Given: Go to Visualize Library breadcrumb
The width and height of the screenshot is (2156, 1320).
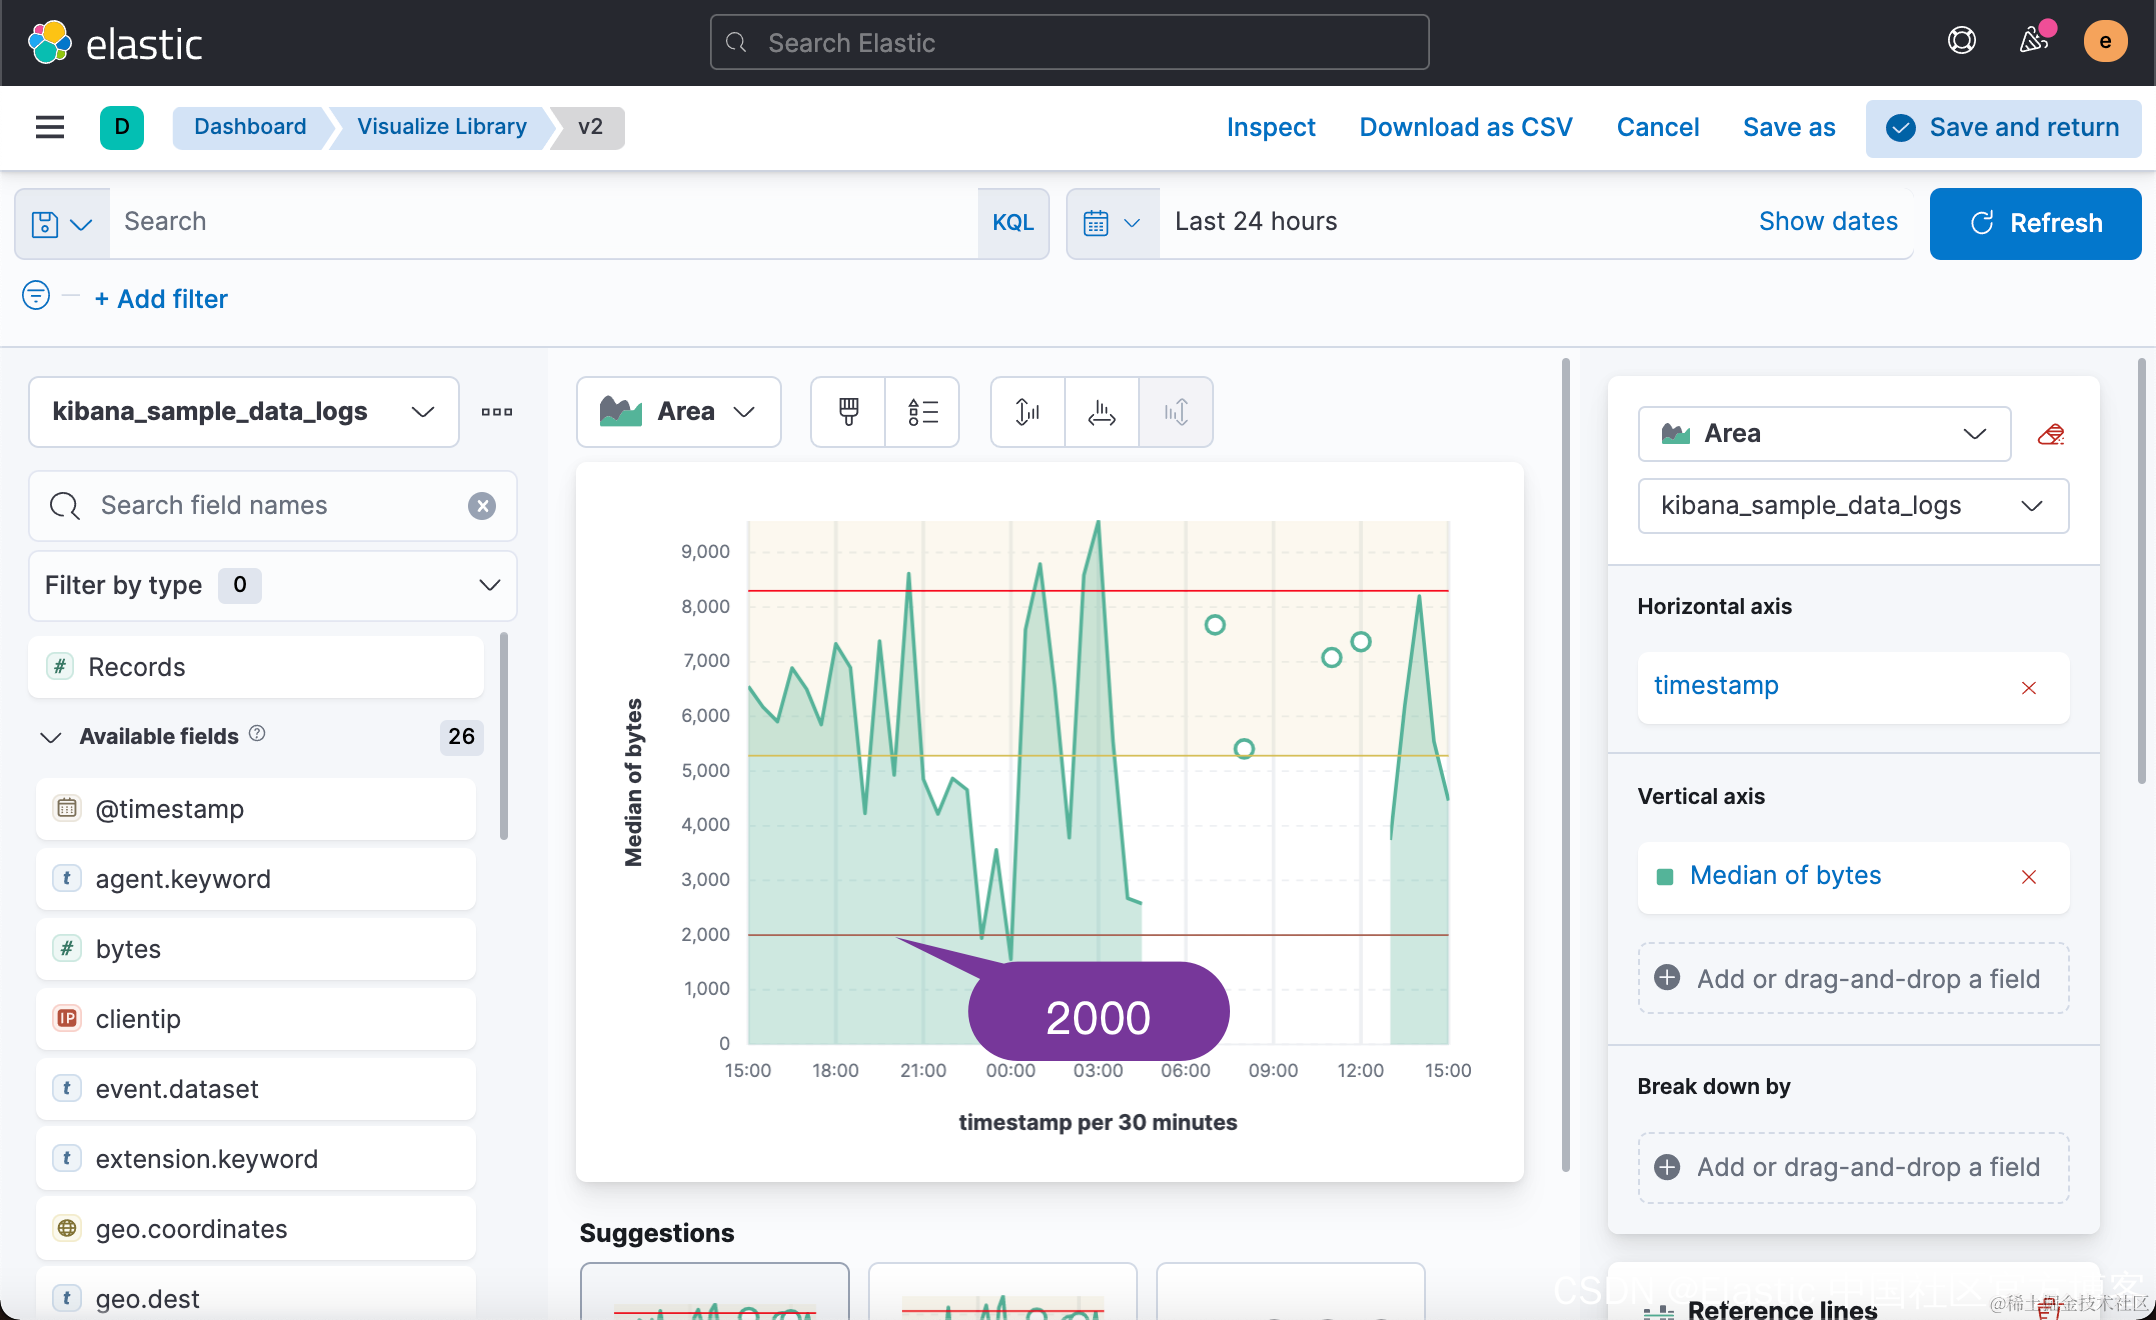Looking at the screenshot, I should 441,127.
